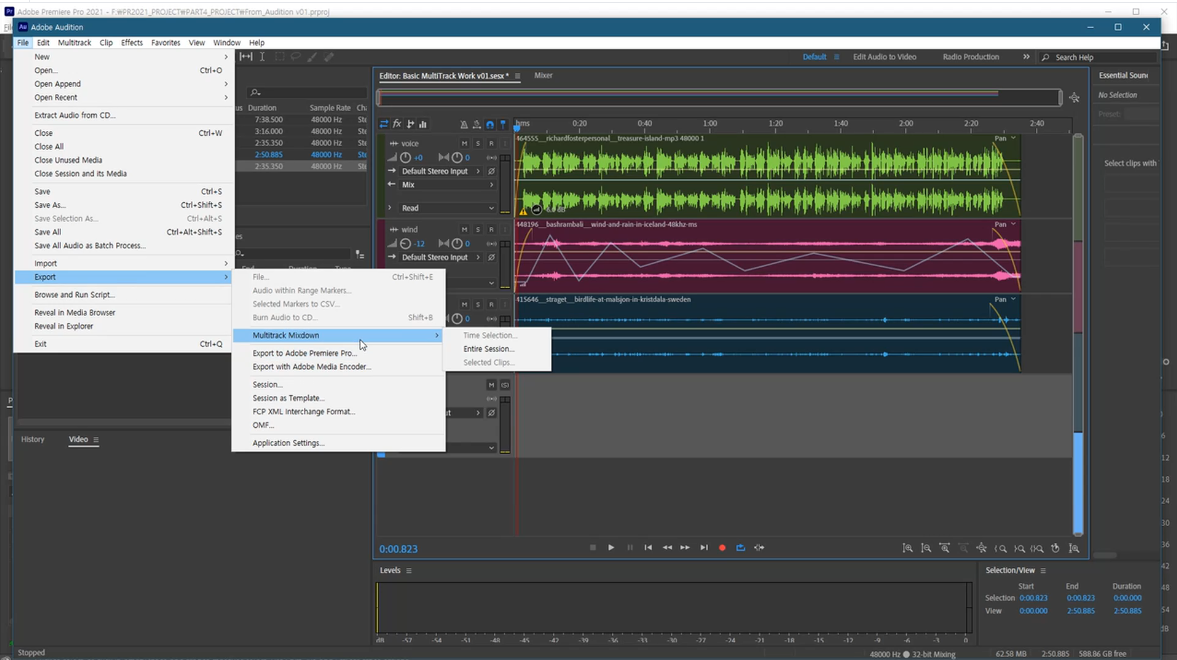The height and width of the screenshot is (660, 1177).
Task: Open voice track Mix output dropdown
Action: (x=447, y=185)
